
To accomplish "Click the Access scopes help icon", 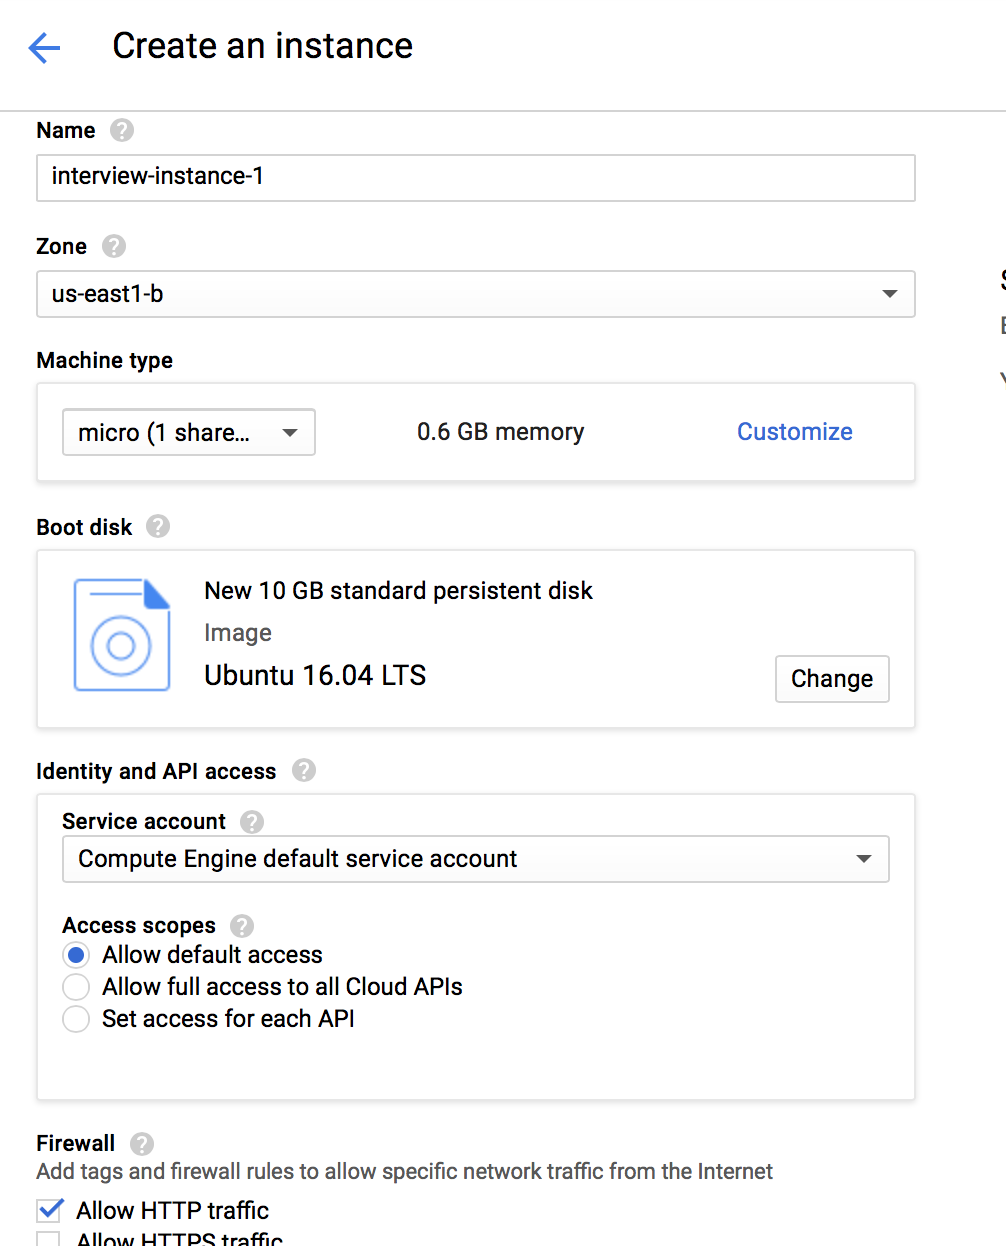I will click(x=242, y=926).
